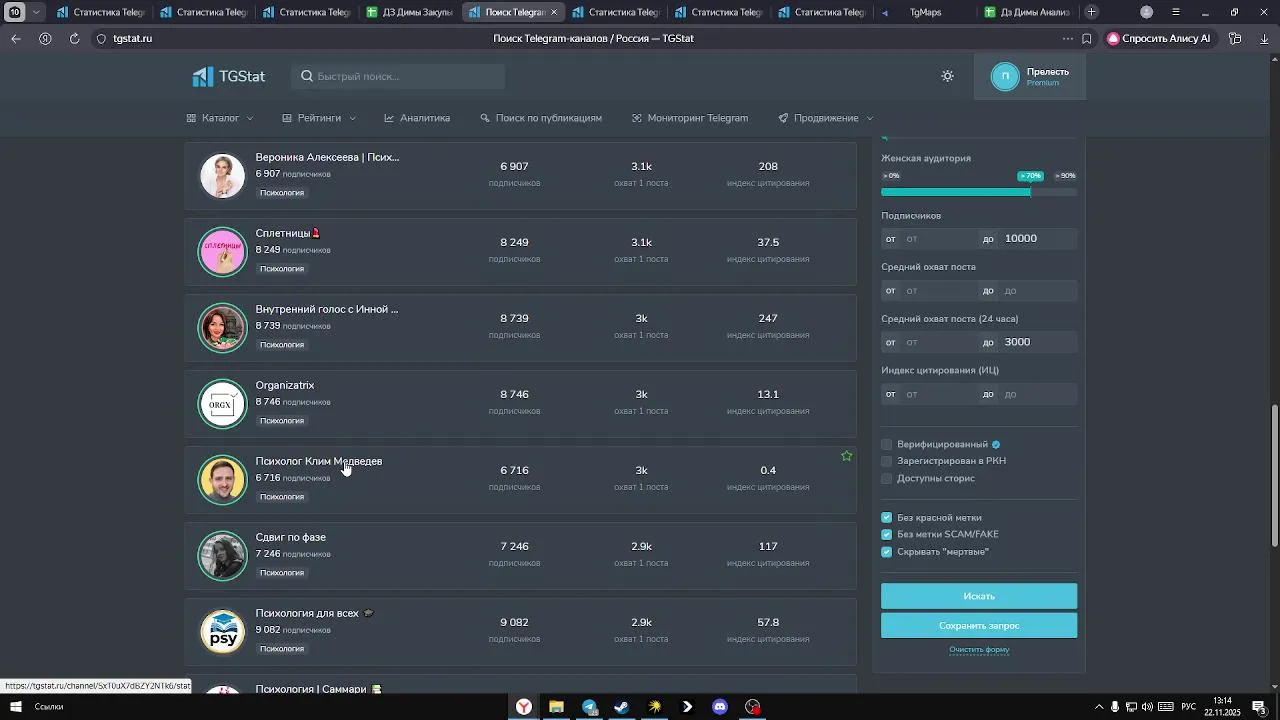Open Discord from the taskbar
This screenshot has height=720, width=1280.
coord(720,707)
